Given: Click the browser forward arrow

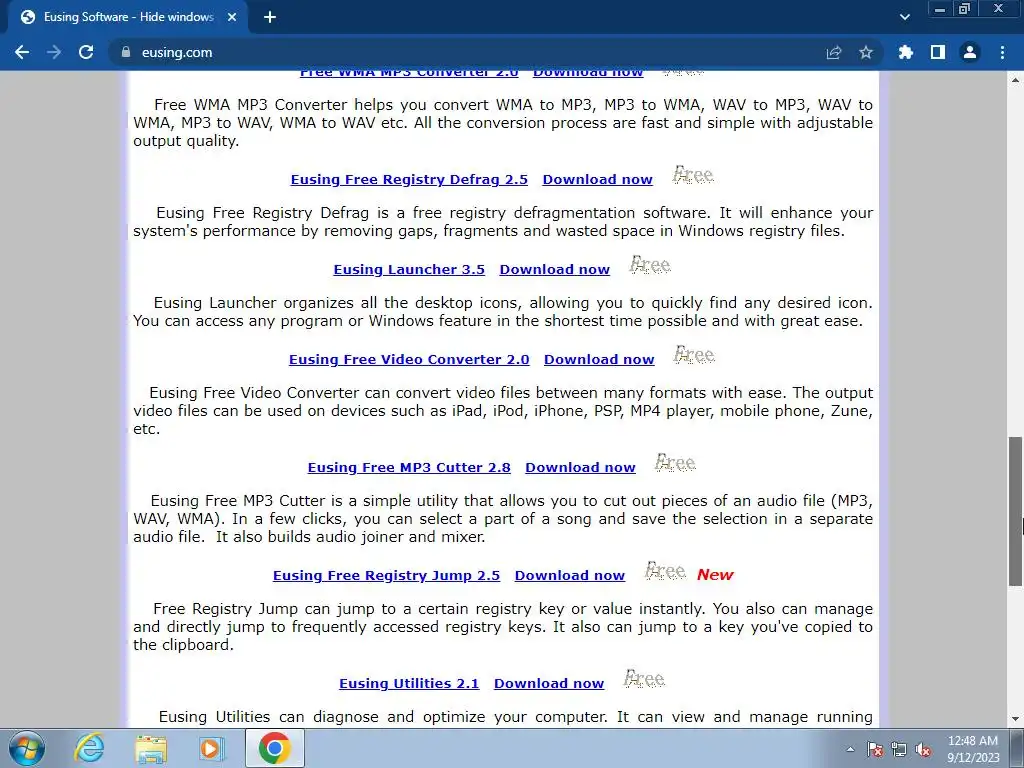Looking at the screenshot, I should pyautogui.click(x=54, y=52).
